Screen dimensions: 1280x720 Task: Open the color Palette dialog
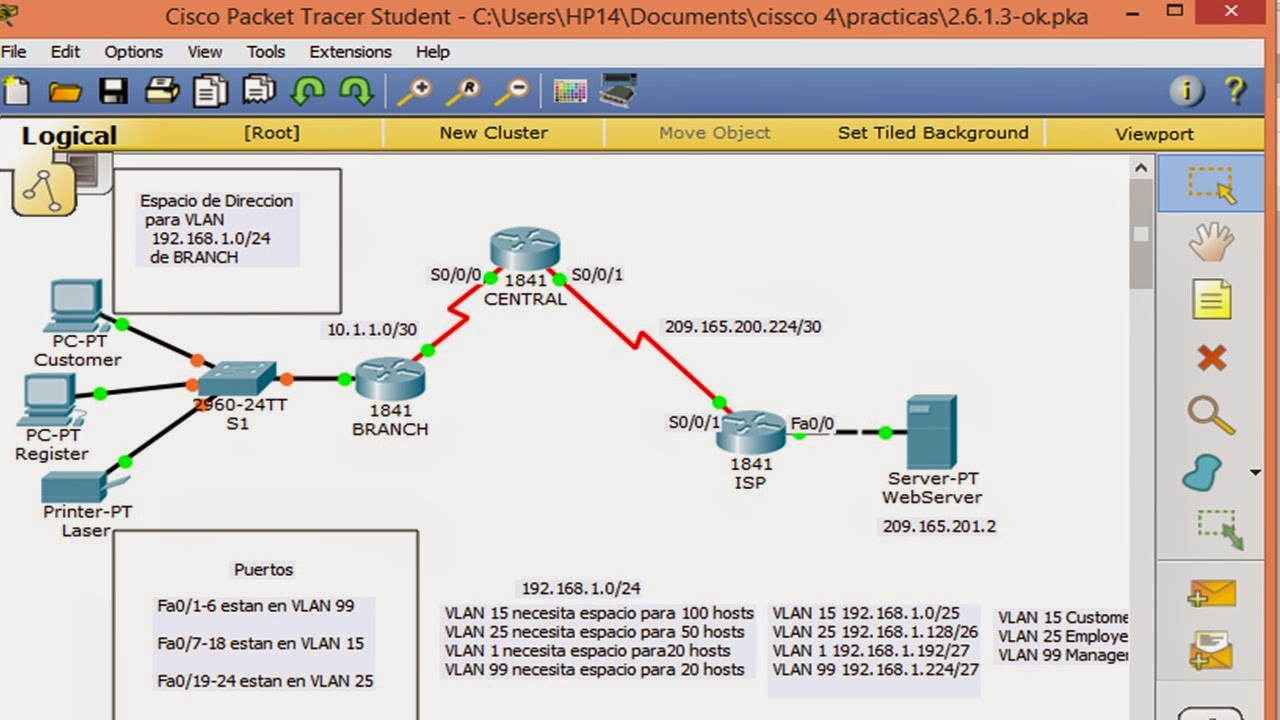coord(570,90)
